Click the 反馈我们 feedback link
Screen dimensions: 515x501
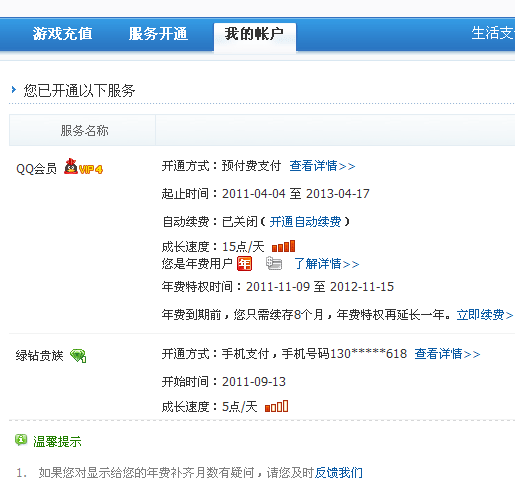(339, 472)
